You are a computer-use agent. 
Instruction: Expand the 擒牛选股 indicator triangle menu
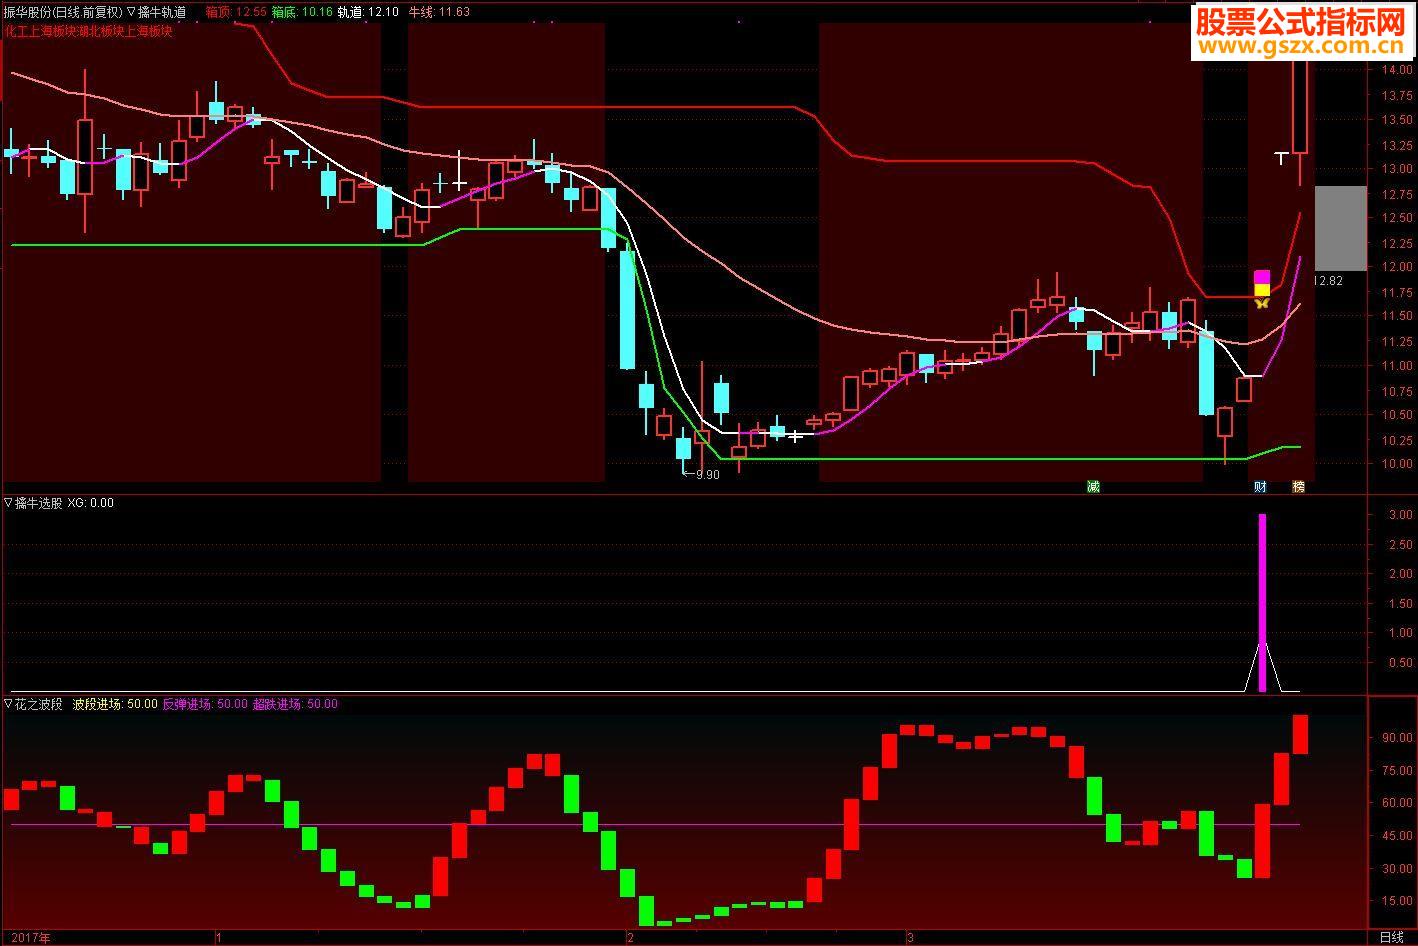[x=8, y=503]
